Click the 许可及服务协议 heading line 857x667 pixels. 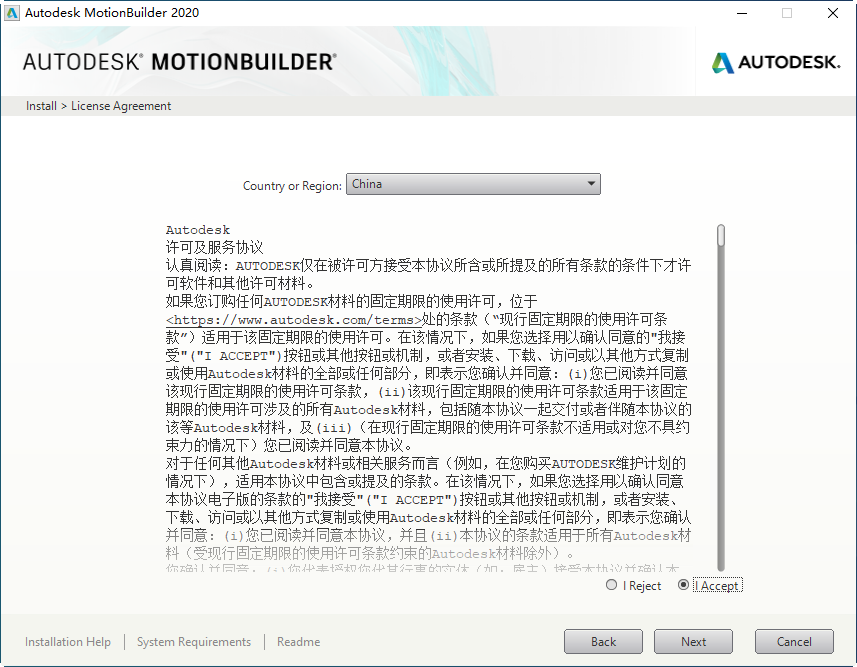click(x=214, y=248)
